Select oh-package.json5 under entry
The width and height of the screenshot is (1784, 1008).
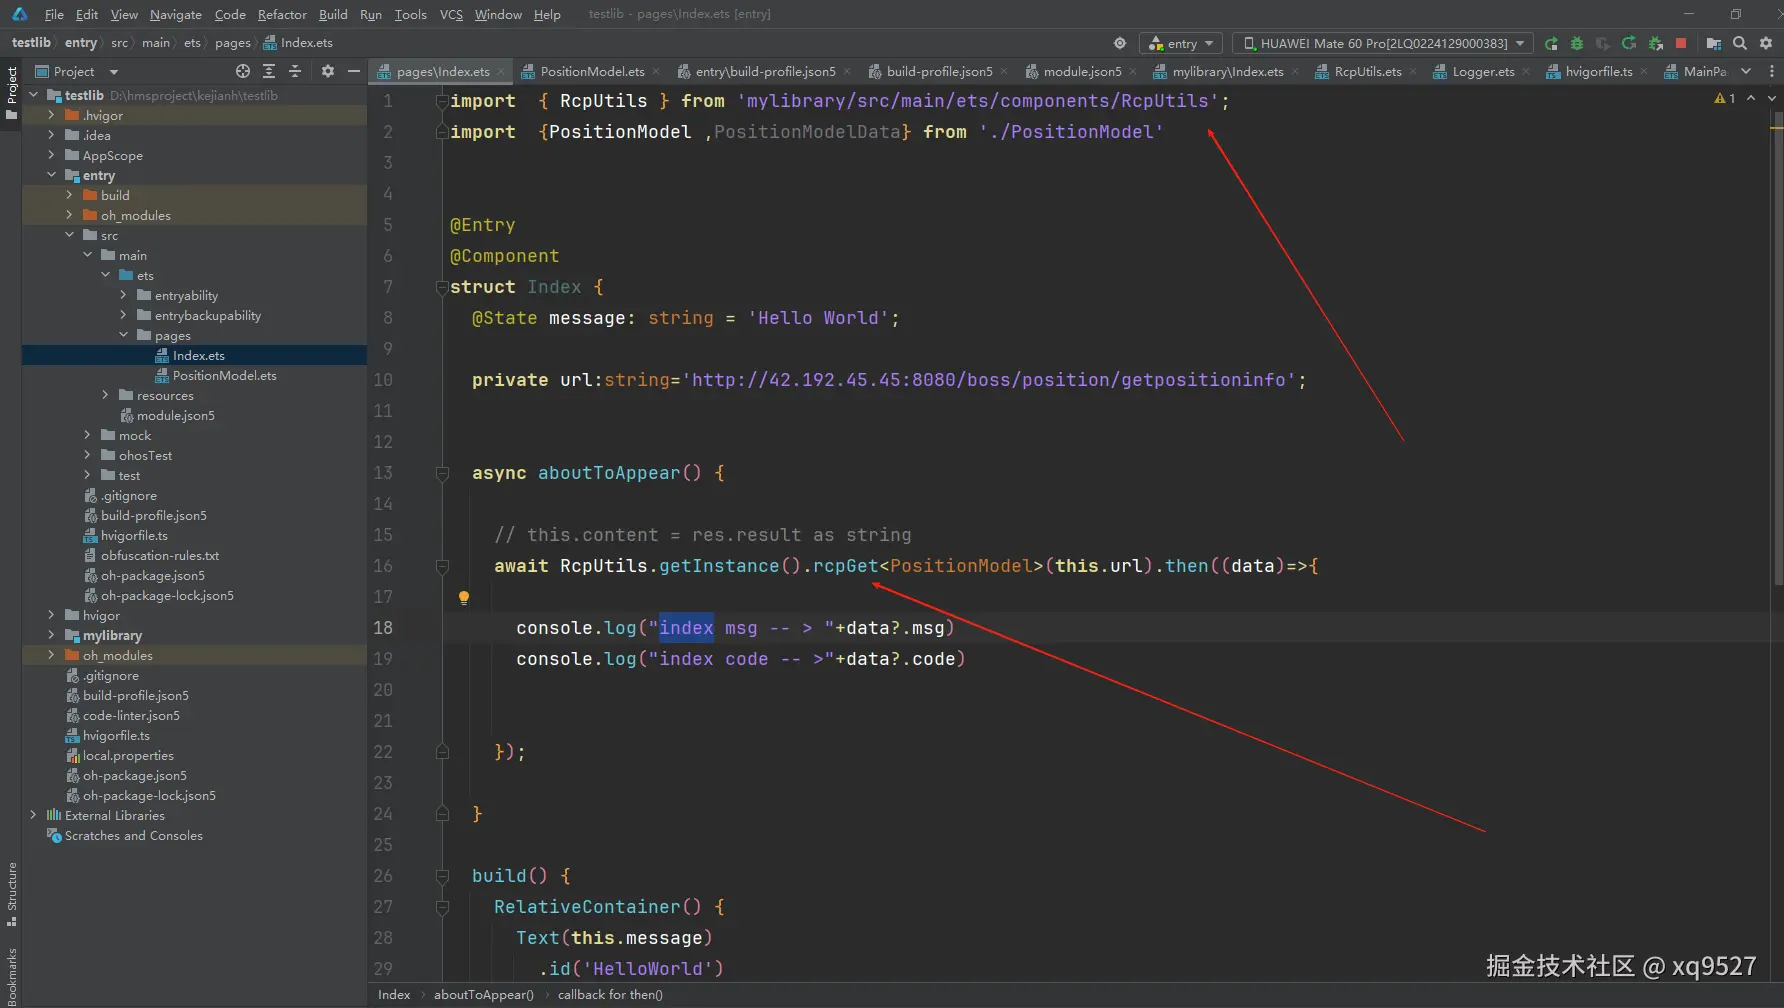[x=152, y=575]
